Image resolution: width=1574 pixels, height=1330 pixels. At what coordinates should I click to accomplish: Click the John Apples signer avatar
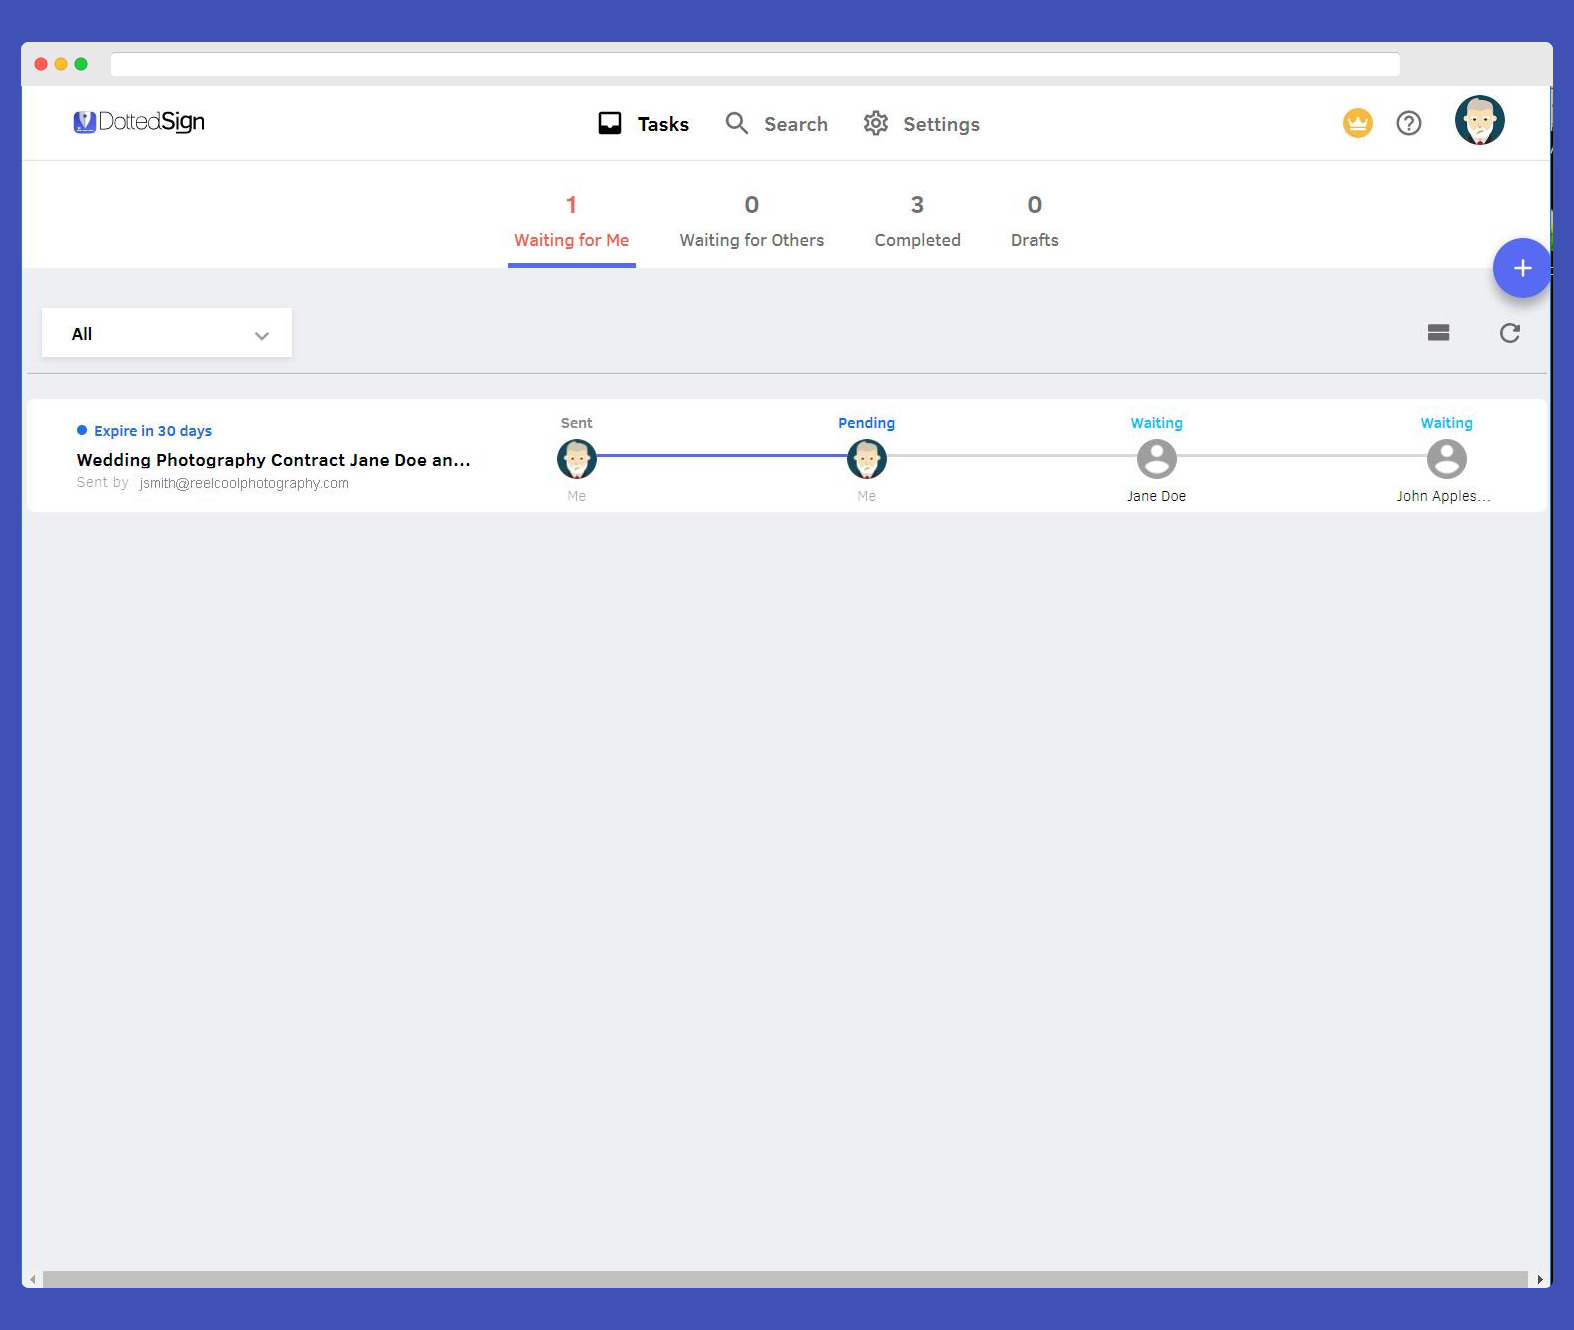[1446, 459]
